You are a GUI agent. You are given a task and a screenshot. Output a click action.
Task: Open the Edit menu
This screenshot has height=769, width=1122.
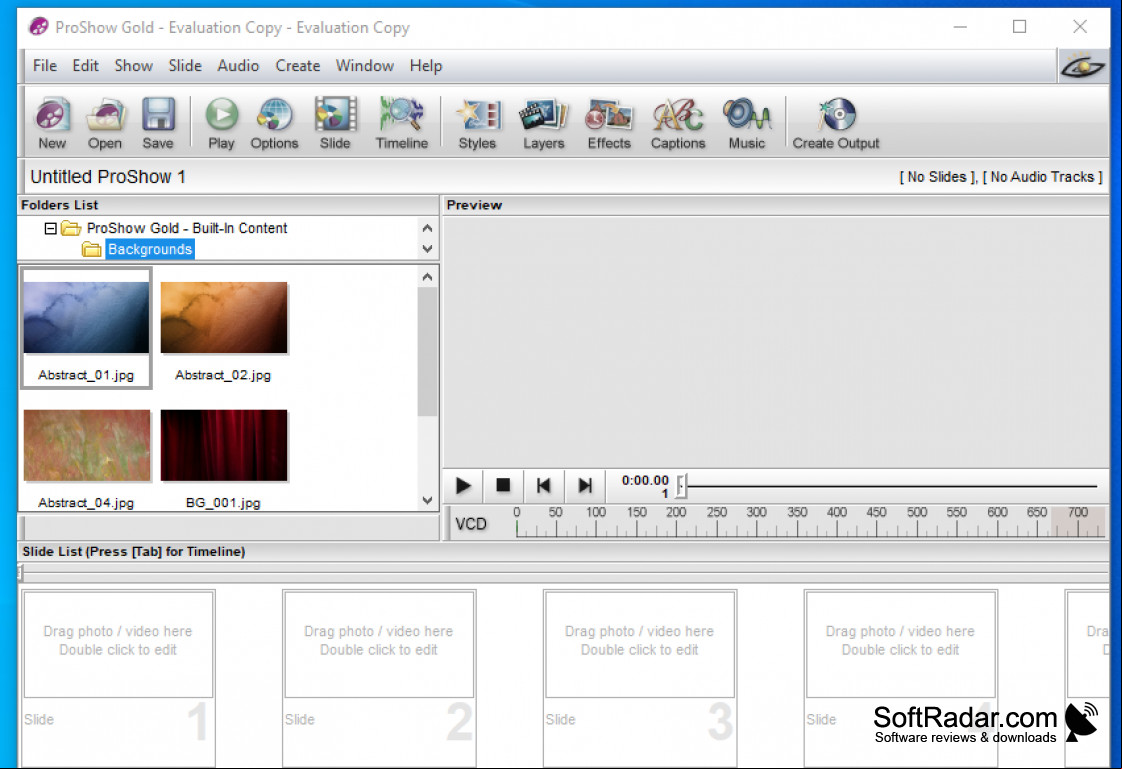click(85, 66)
